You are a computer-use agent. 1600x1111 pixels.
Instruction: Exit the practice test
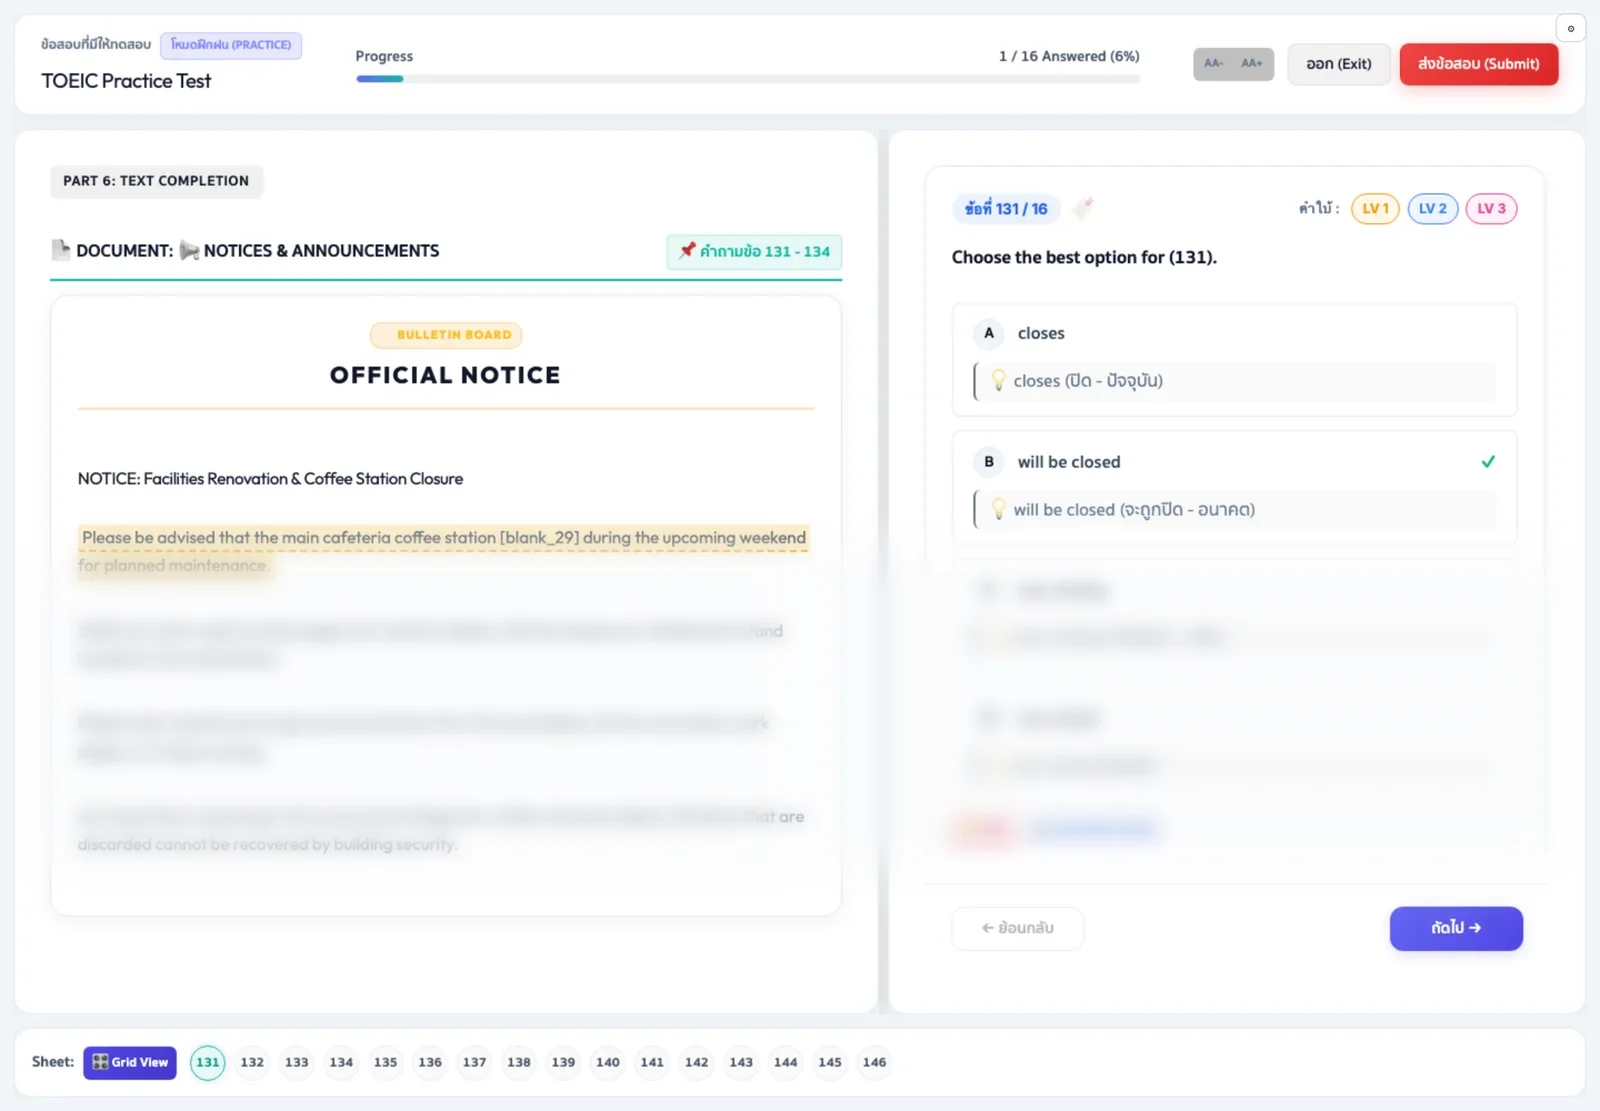pos(1338,64)
